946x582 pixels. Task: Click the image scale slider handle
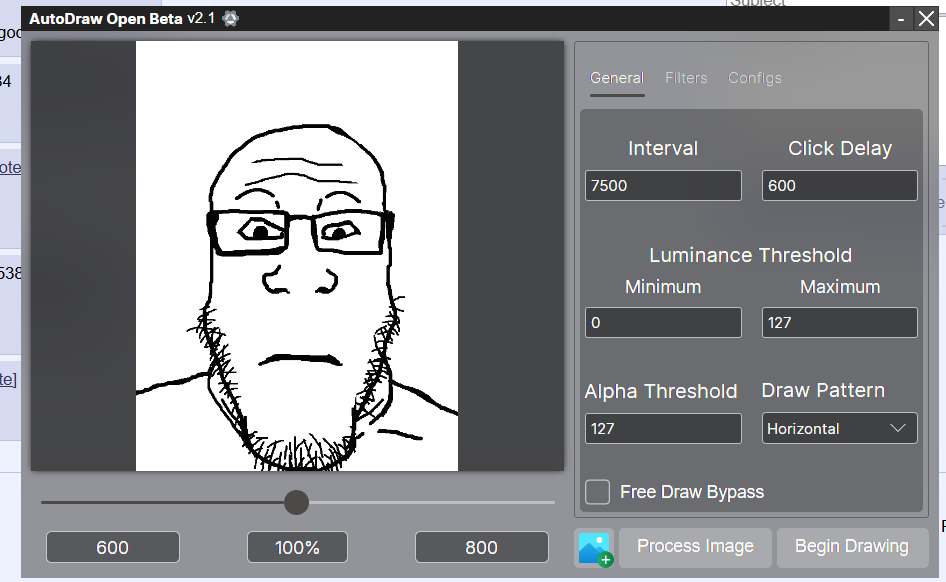[x=296, y=502]
